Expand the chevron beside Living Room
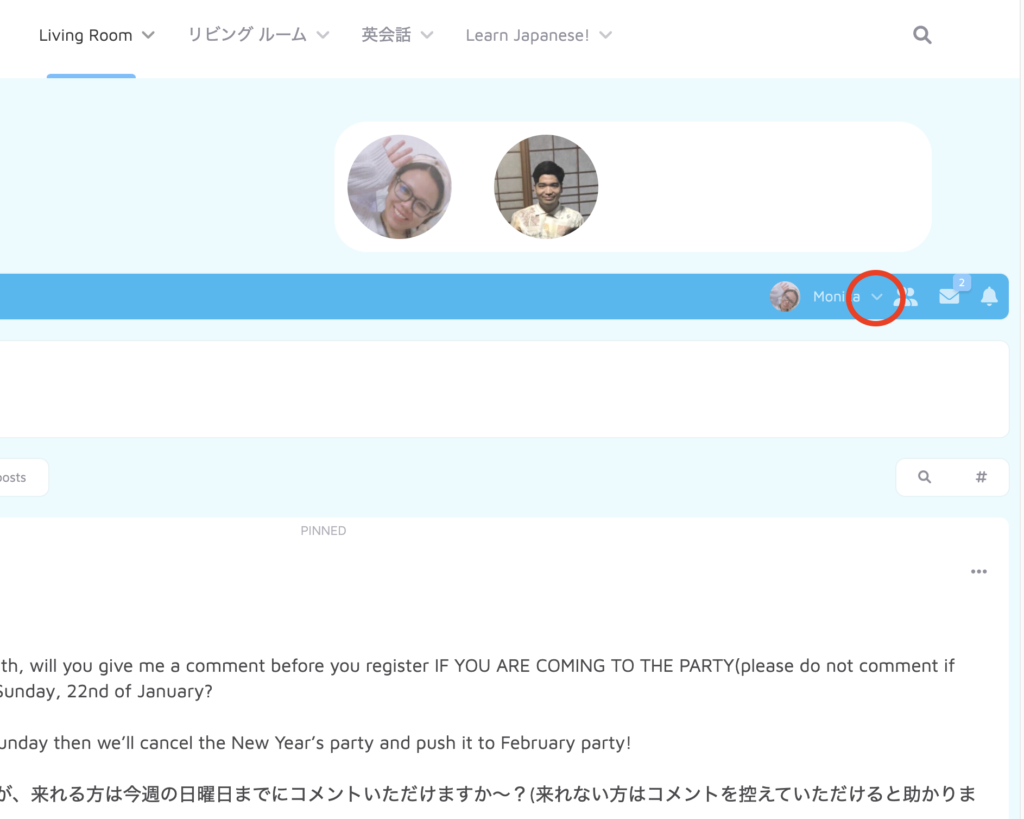 149,35
